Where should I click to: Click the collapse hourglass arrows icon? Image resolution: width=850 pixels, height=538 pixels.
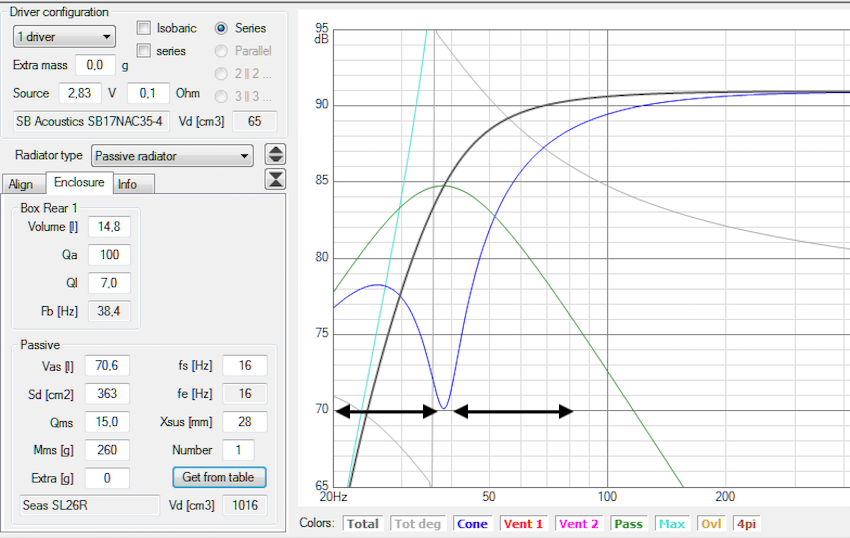tap(275, 179)
